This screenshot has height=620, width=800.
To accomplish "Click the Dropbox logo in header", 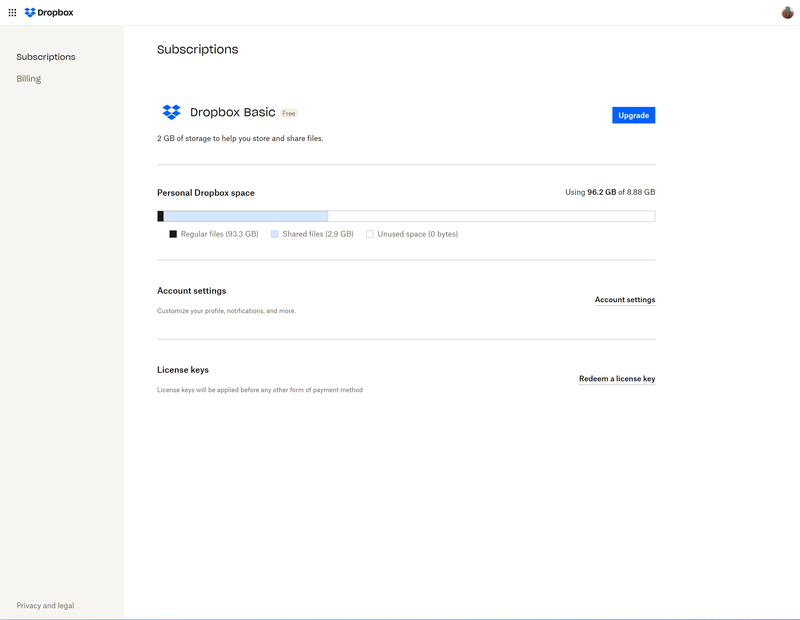I will (49, 12).
